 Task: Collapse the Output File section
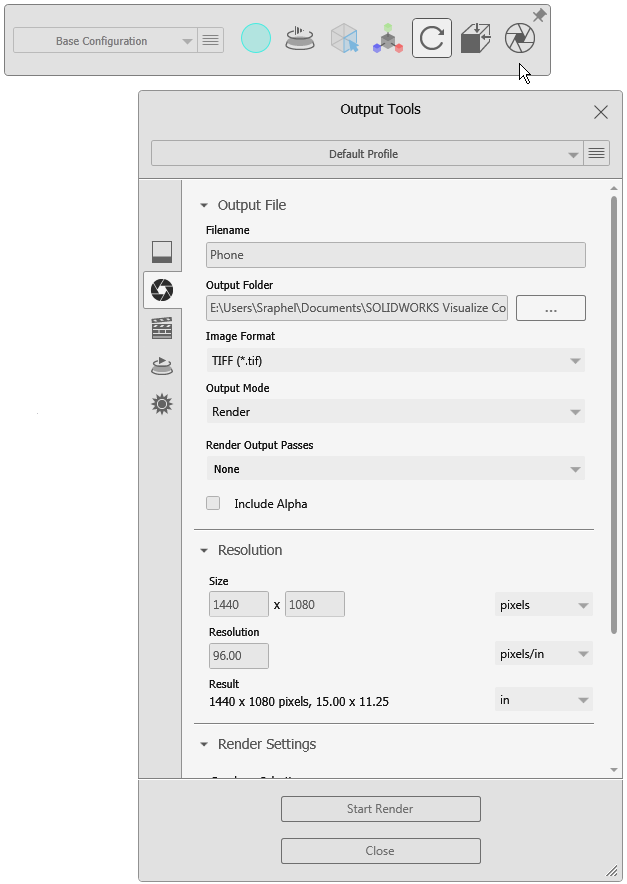coord(204,206)
